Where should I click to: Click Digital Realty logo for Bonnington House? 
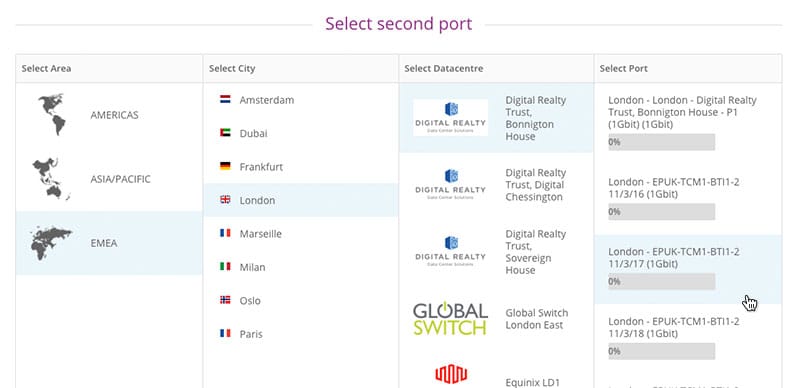450,118
